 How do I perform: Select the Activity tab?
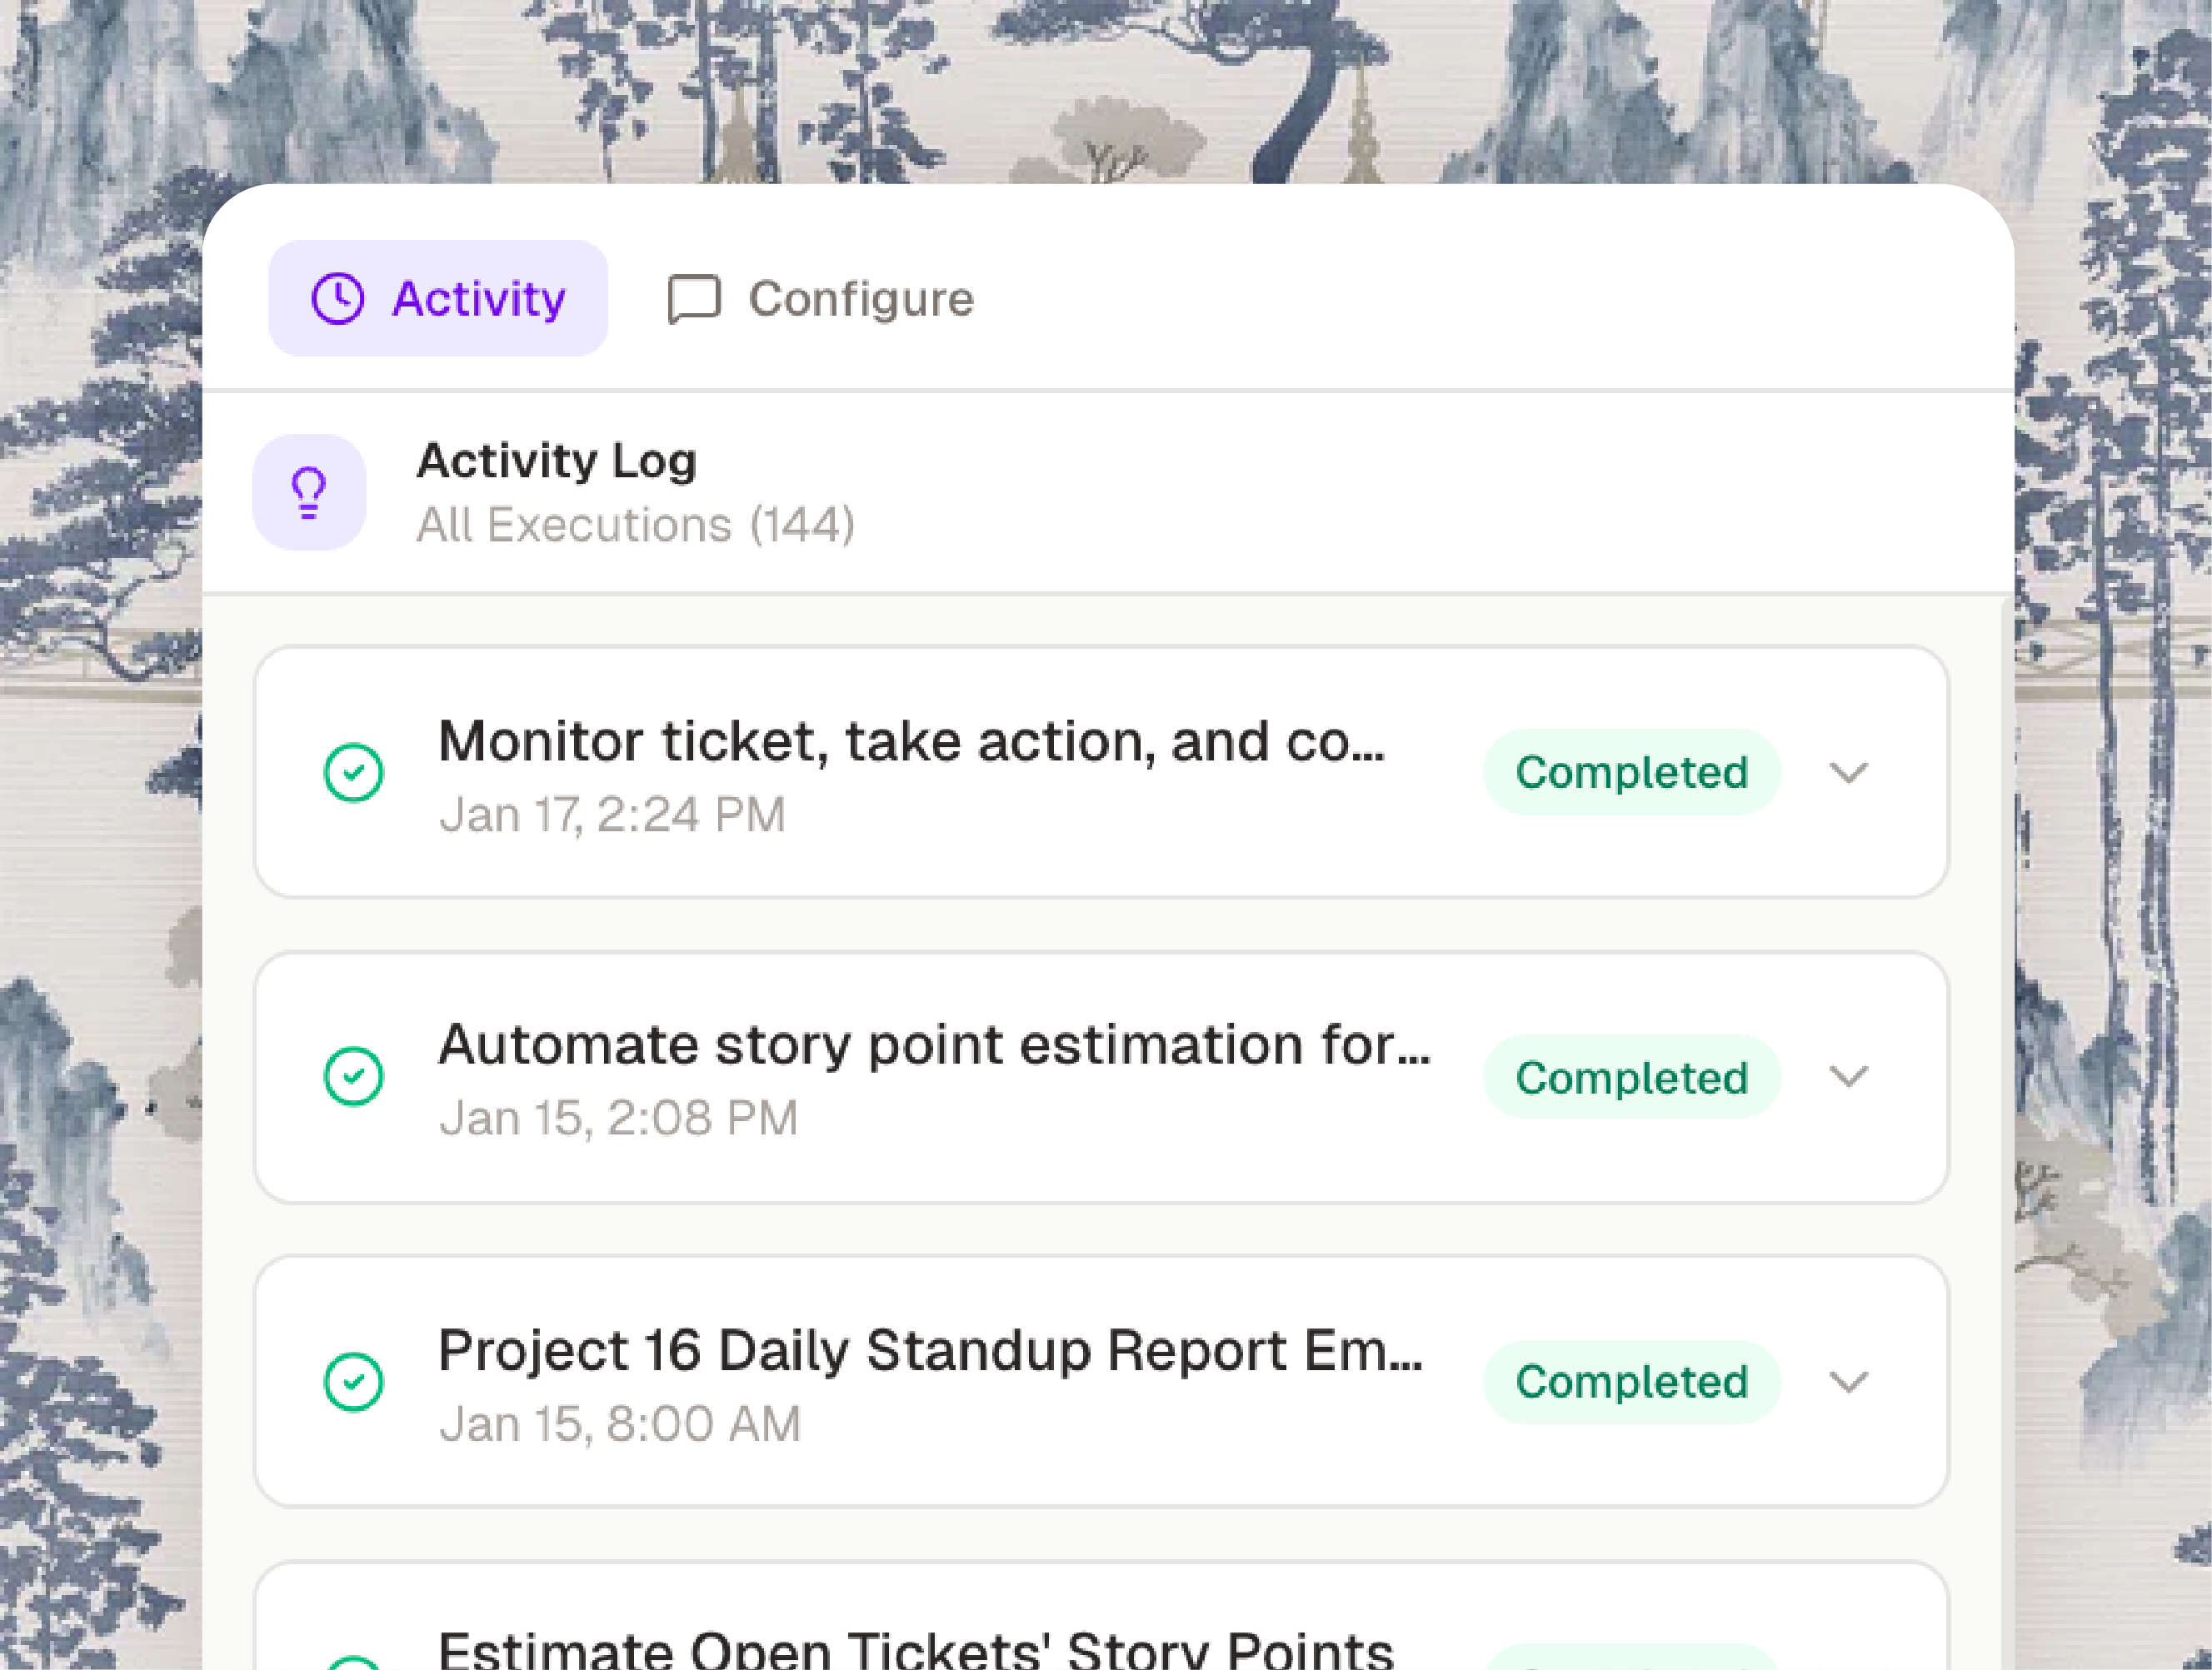click(x=478, y=297)
